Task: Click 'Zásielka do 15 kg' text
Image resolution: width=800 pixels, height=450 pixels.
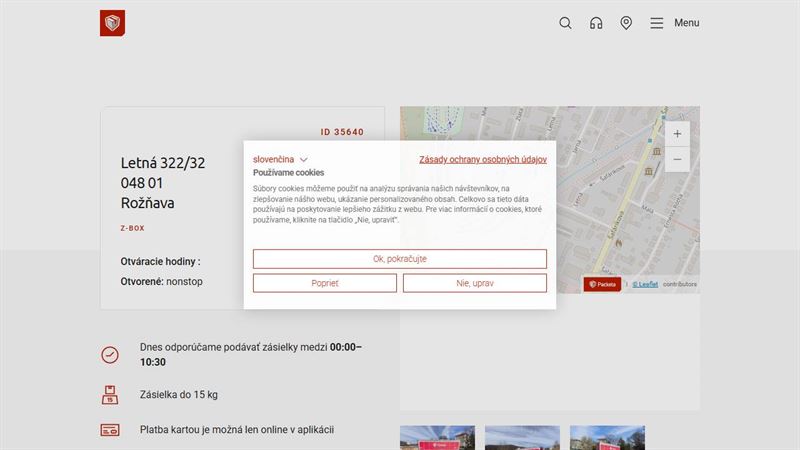Action: pos(179,394)
